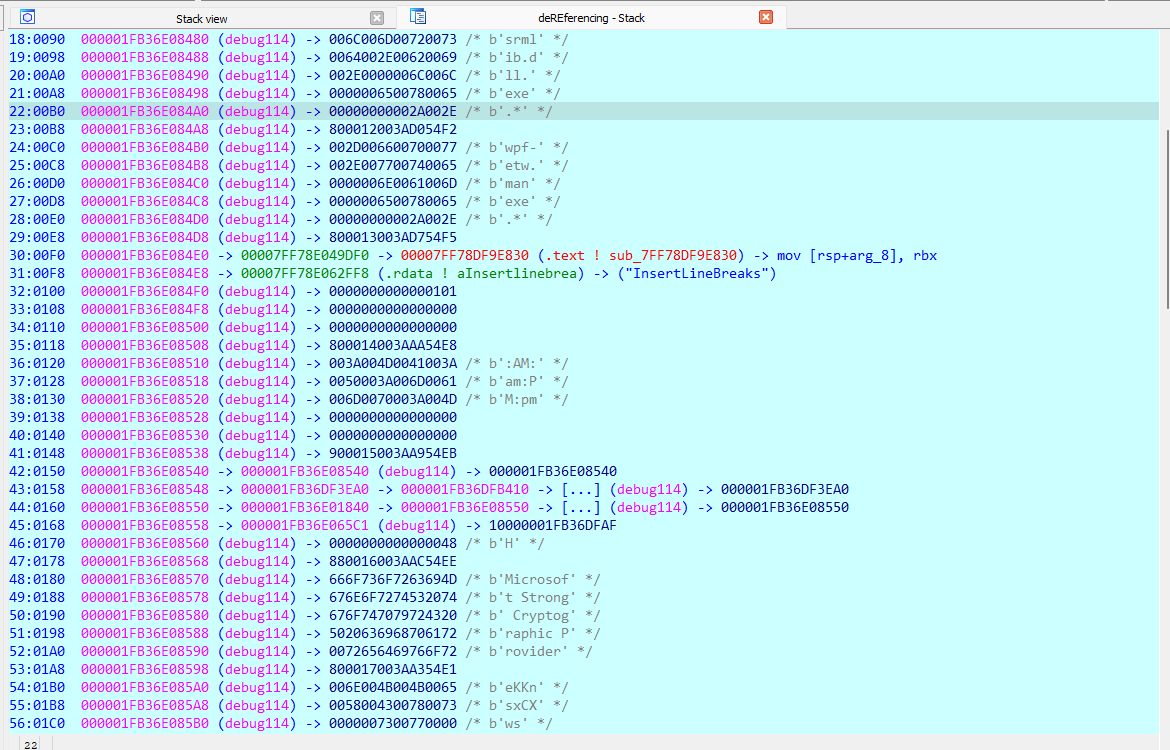
Task: Click value 880016003AAC54EE on row 47
Action: point(392,561)
